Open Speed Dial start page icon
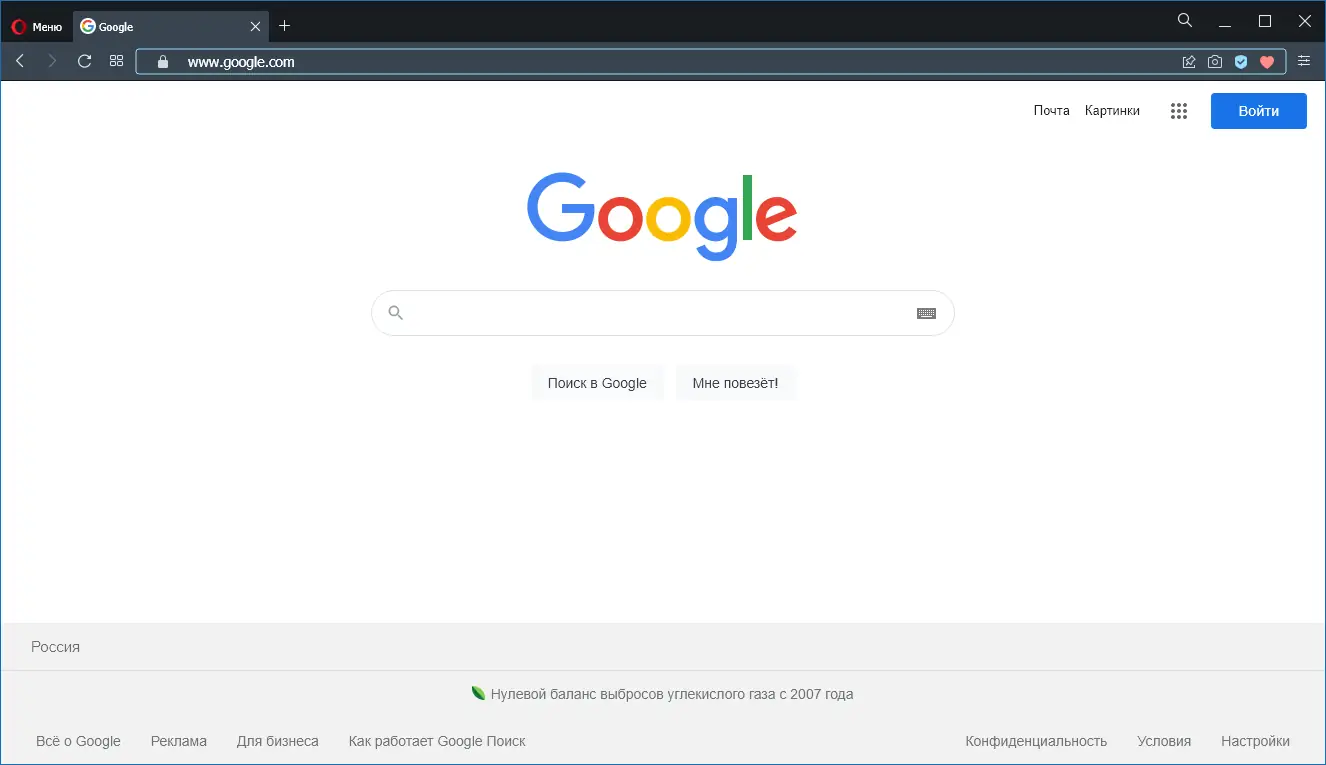The width and height of the screenshot is (1326, 765). (116, 61)
